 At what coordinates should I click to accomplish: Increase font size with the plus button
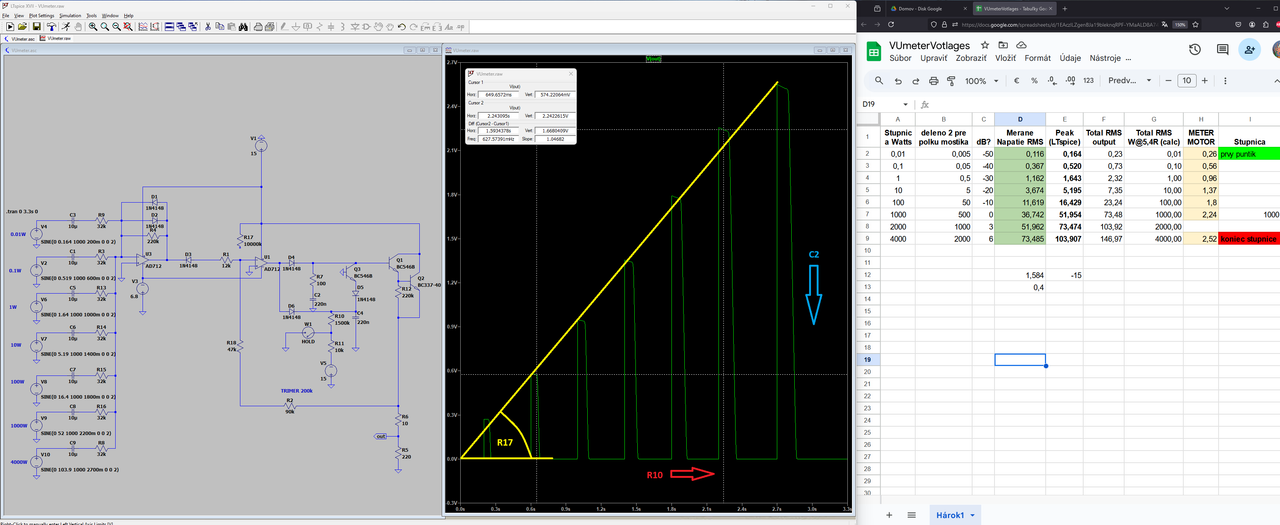point(1204,81)
